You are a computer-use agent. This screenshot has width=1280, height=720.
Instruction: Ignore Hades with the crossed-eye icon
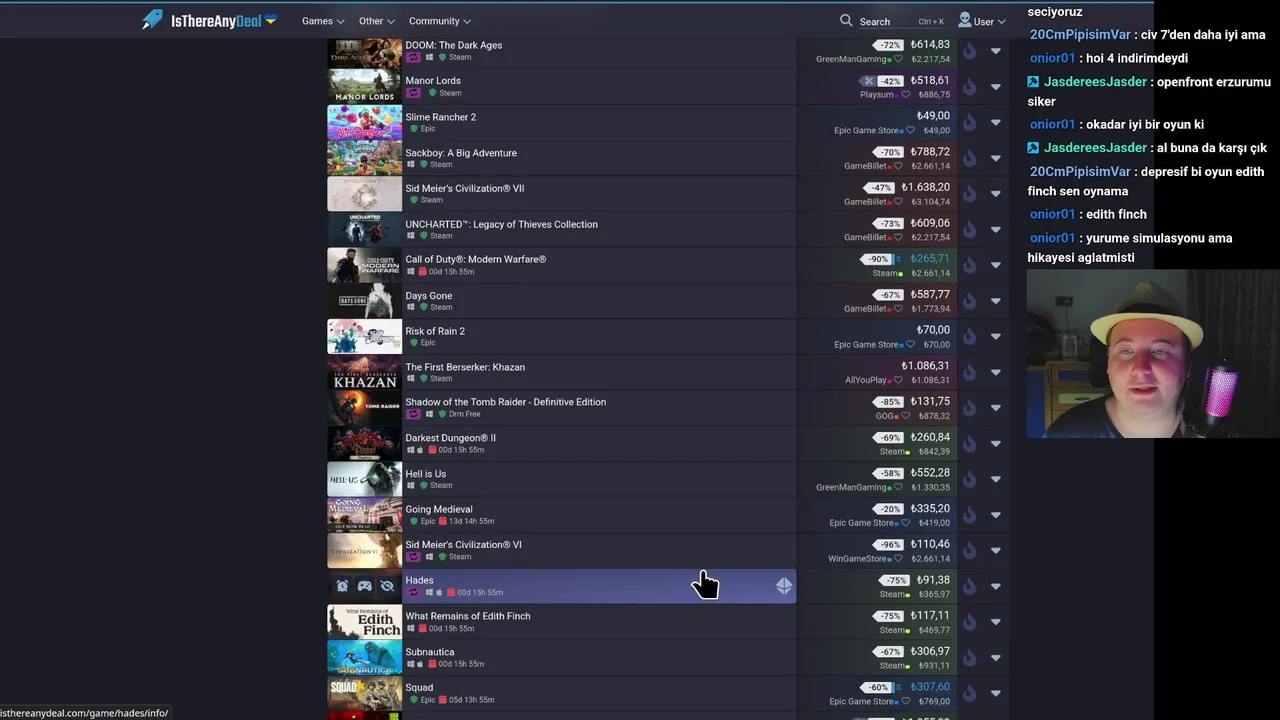tap(387, 586)
